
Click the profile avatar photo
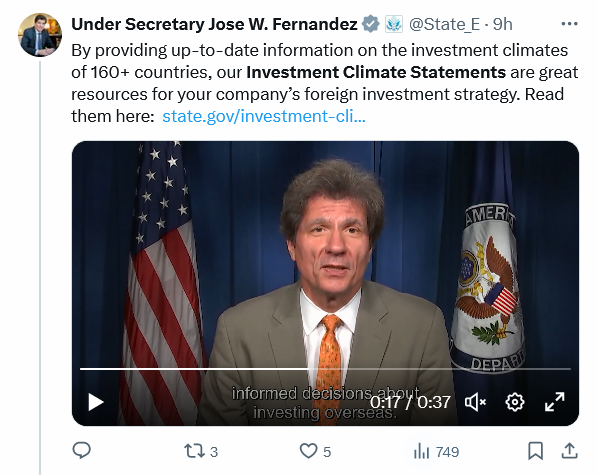[40, 35]
